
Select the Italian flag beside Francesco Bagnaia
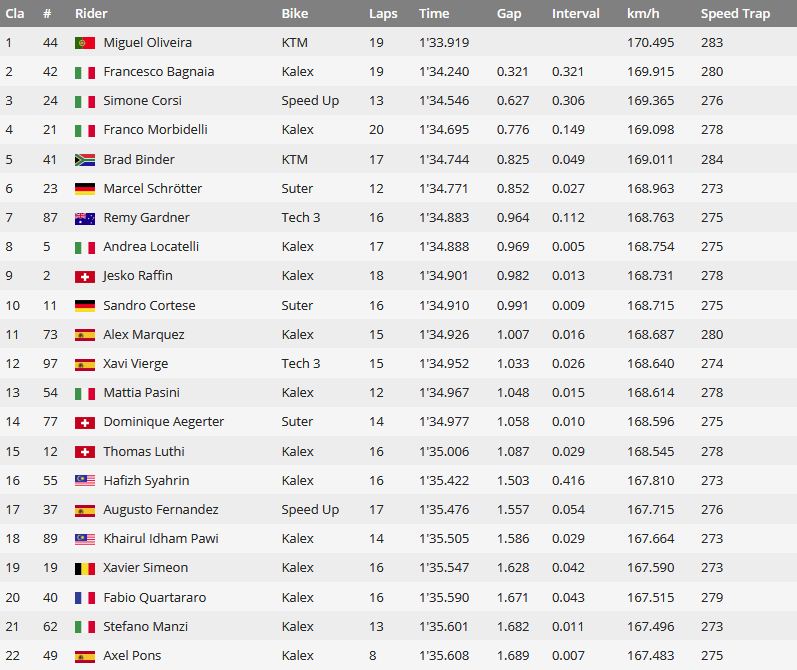(x=85, y=72)
